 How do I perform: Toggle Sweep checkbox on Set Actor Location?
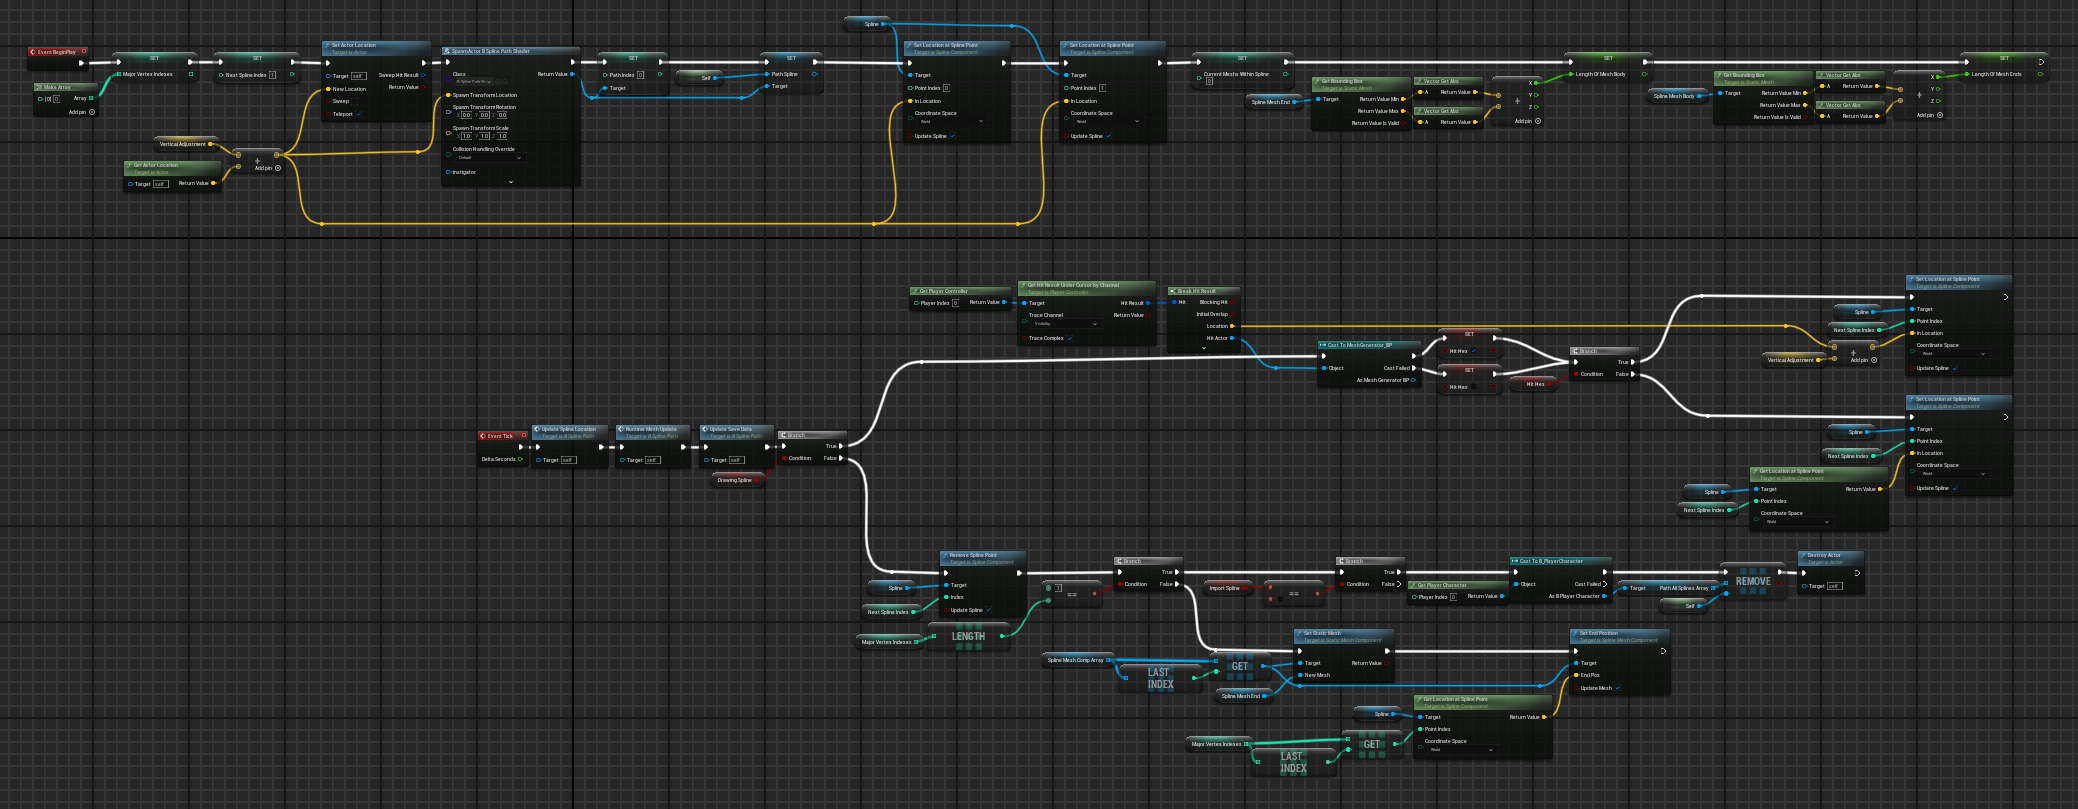[356, 101]
